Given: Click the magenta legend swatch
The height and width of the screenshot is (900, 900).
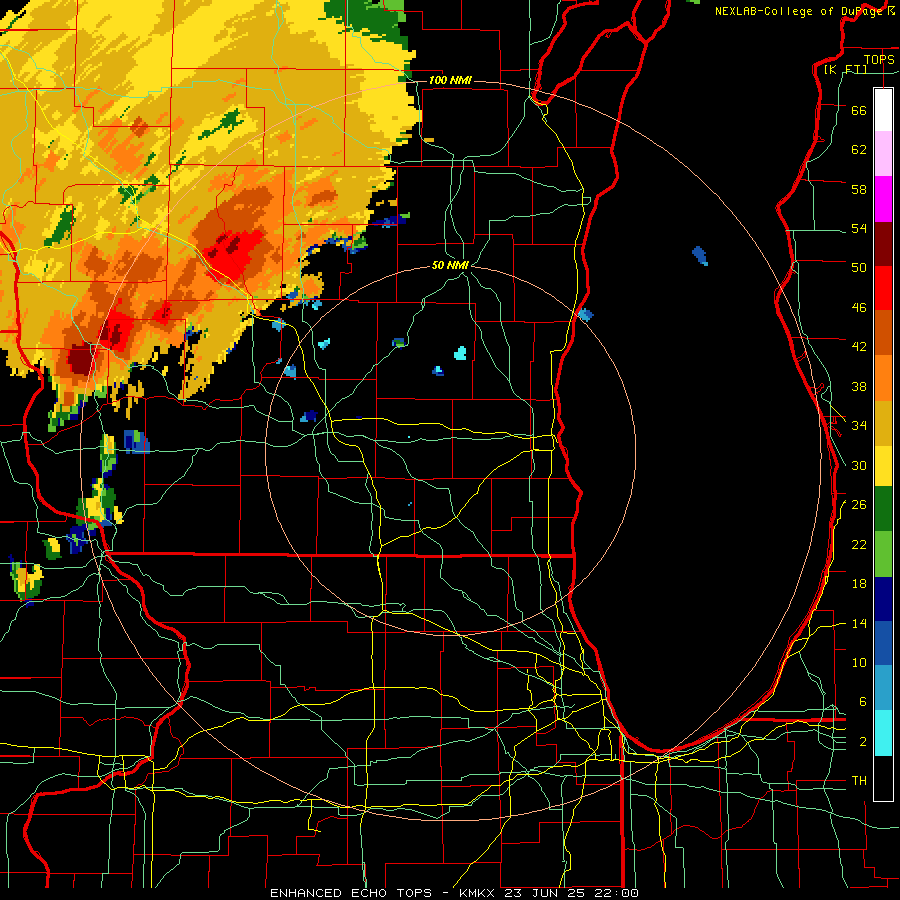Looking at the screenshot, I should tap(883, 199).
